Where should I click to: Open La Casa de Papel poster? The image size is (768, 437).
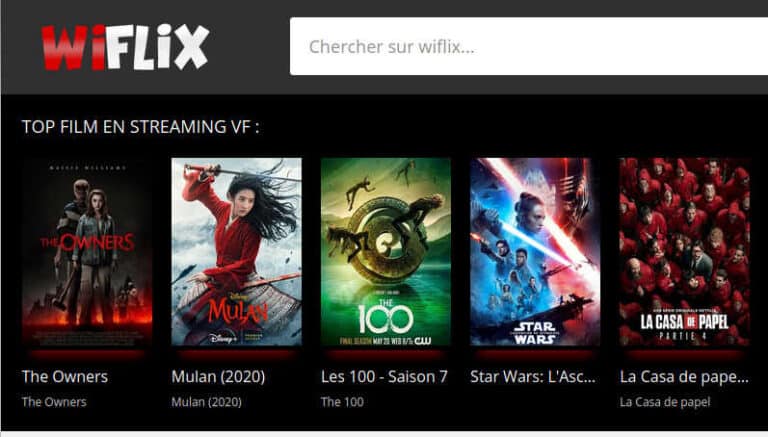[x=685, y=252]
